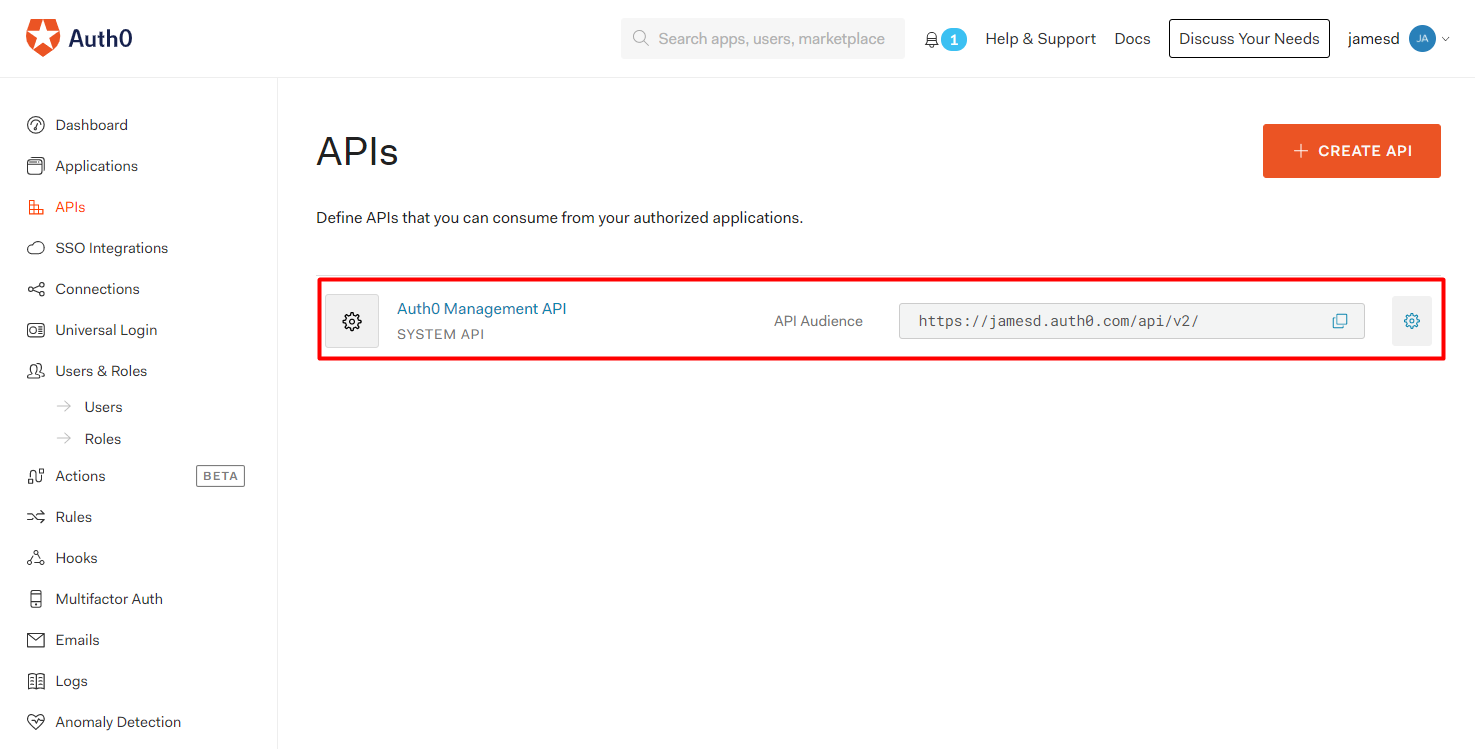Copy the API Audience URL
The image size is (1475, 749).
(1340, 321)
